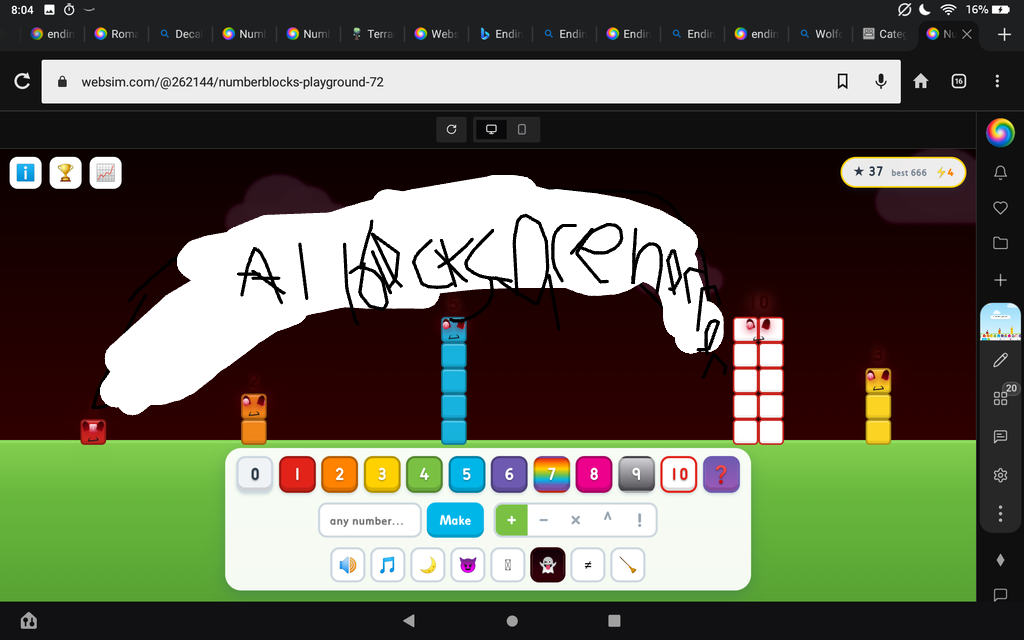
Task: Open the sidebar settings gear
Action: click(1000, 475)
